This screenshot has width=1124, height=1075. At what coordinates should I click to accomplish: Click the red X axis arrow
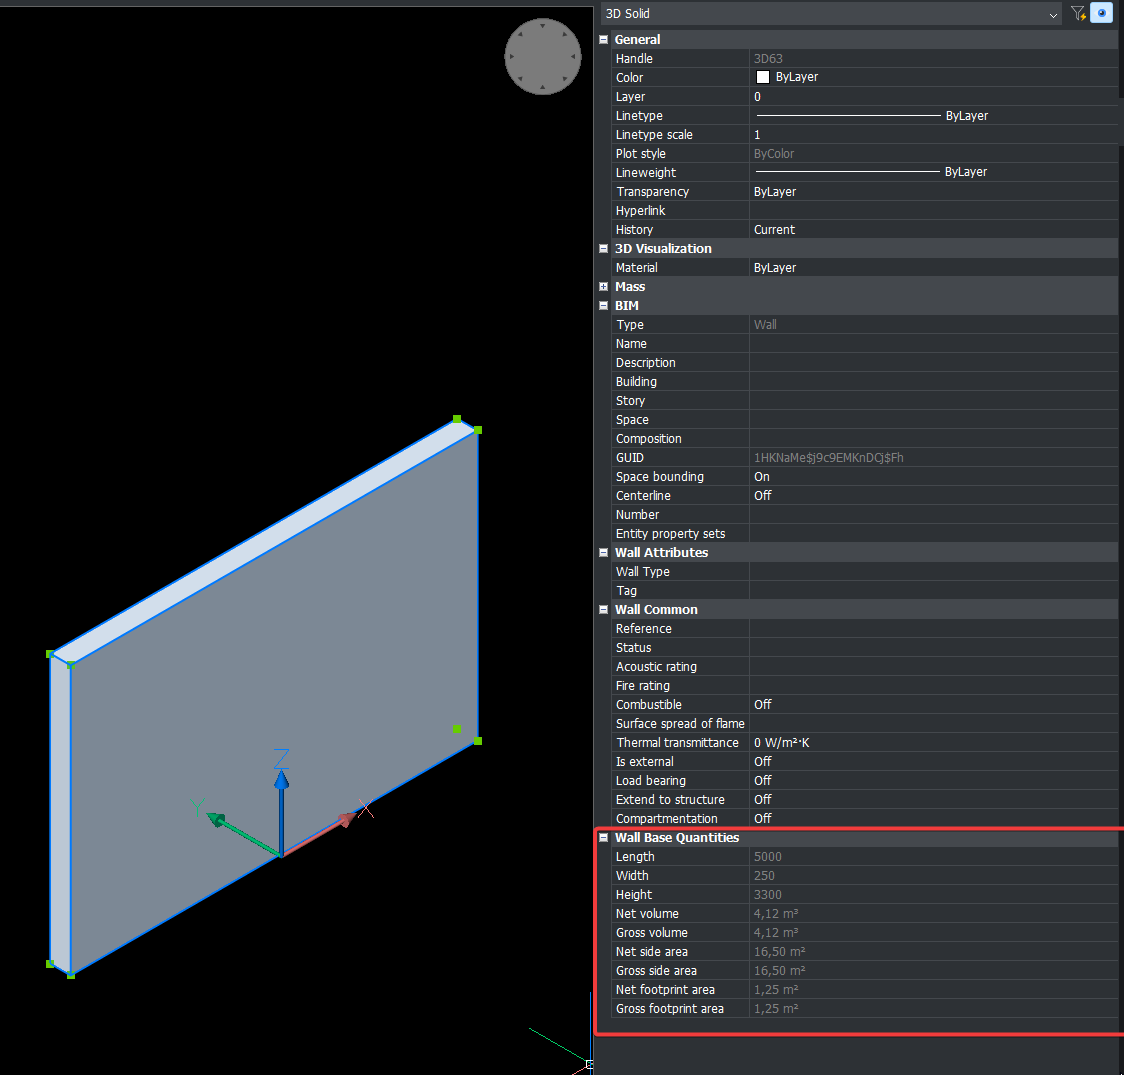click(x=345, y=819)
